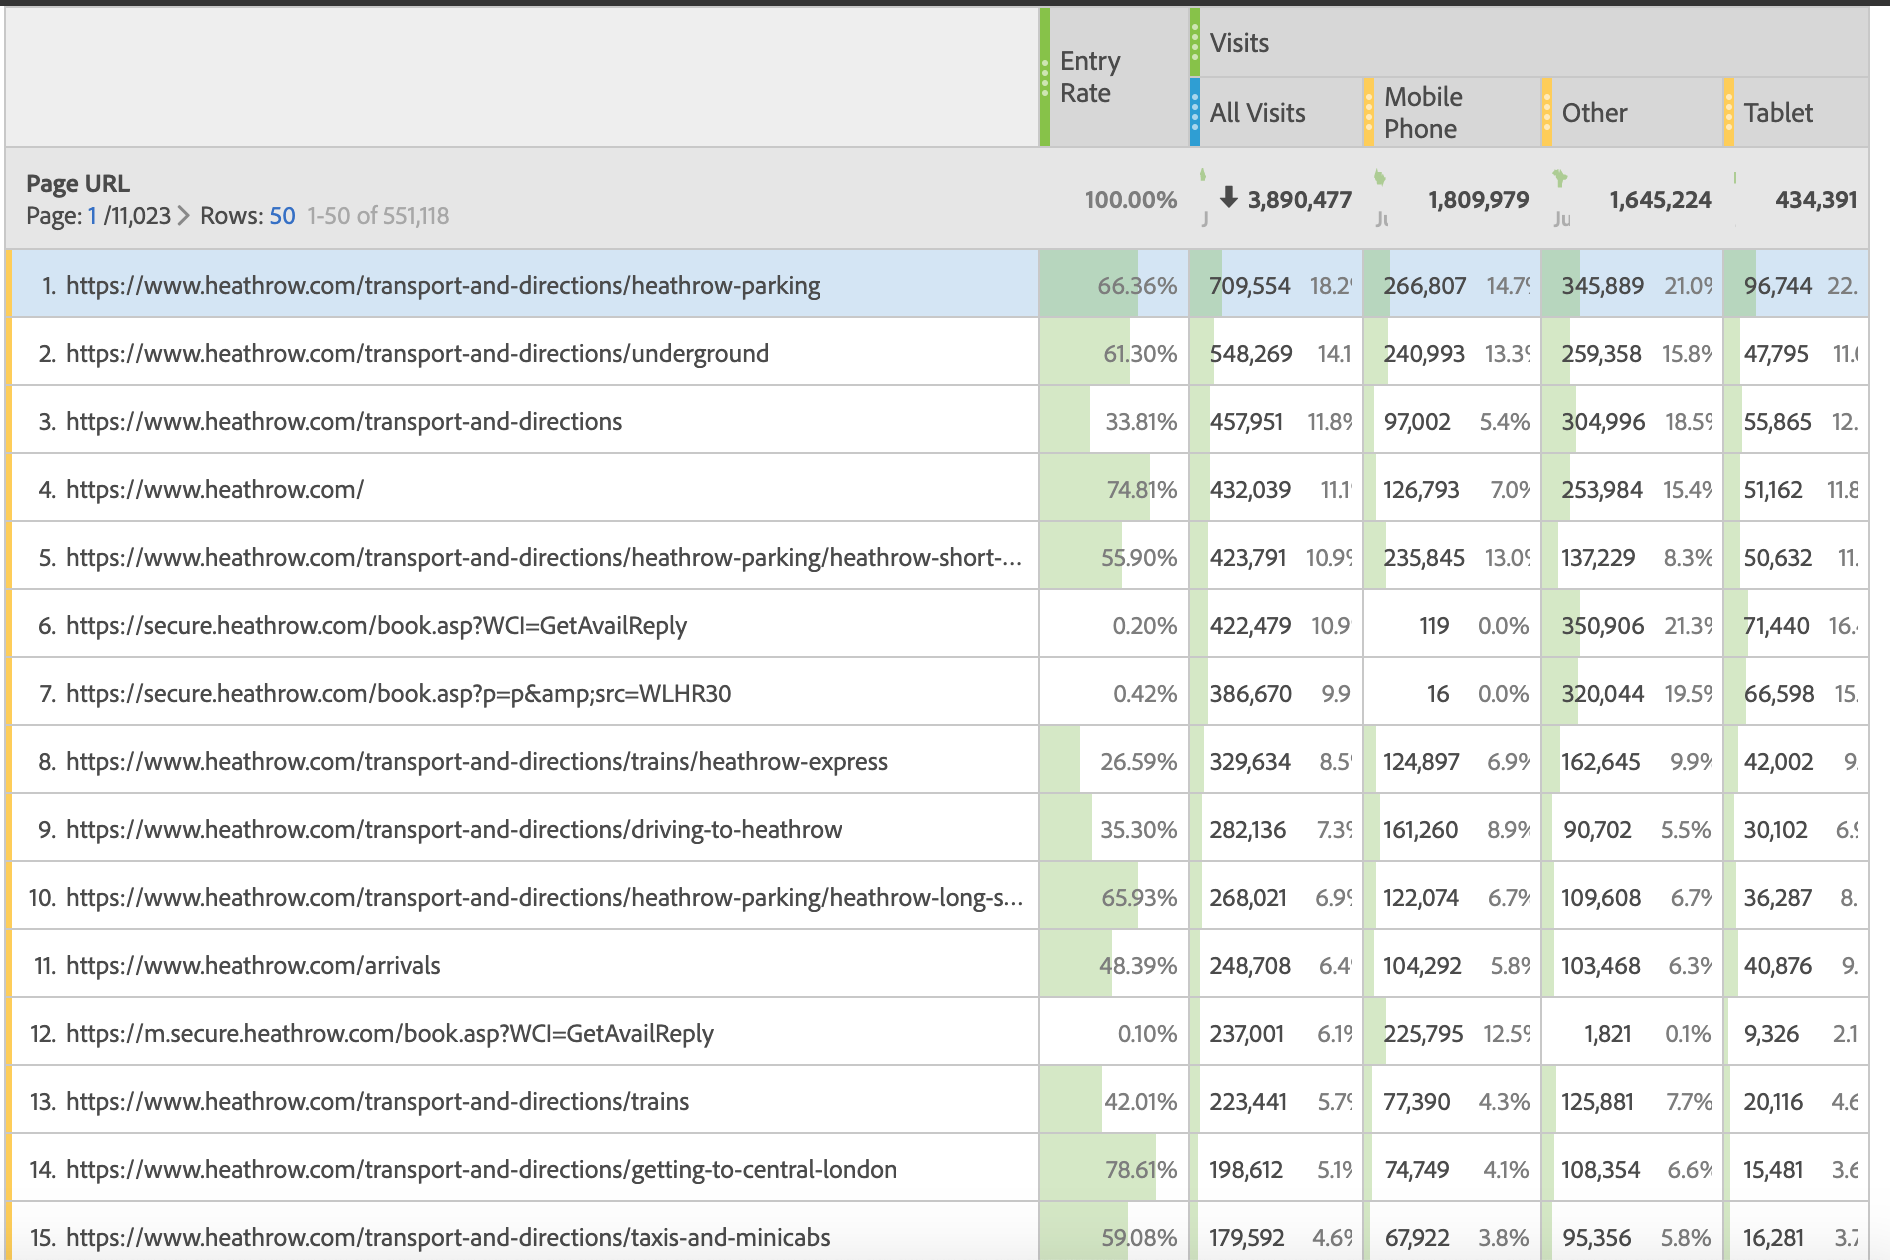1890x1260 pixels.
Task: Click the 434,391 Tablet total
Action: tap(1816, 200)
